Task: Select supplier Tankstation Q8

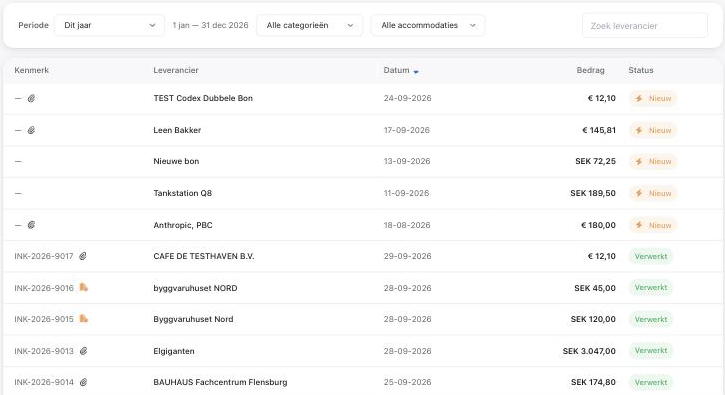Action: point(183,193)
